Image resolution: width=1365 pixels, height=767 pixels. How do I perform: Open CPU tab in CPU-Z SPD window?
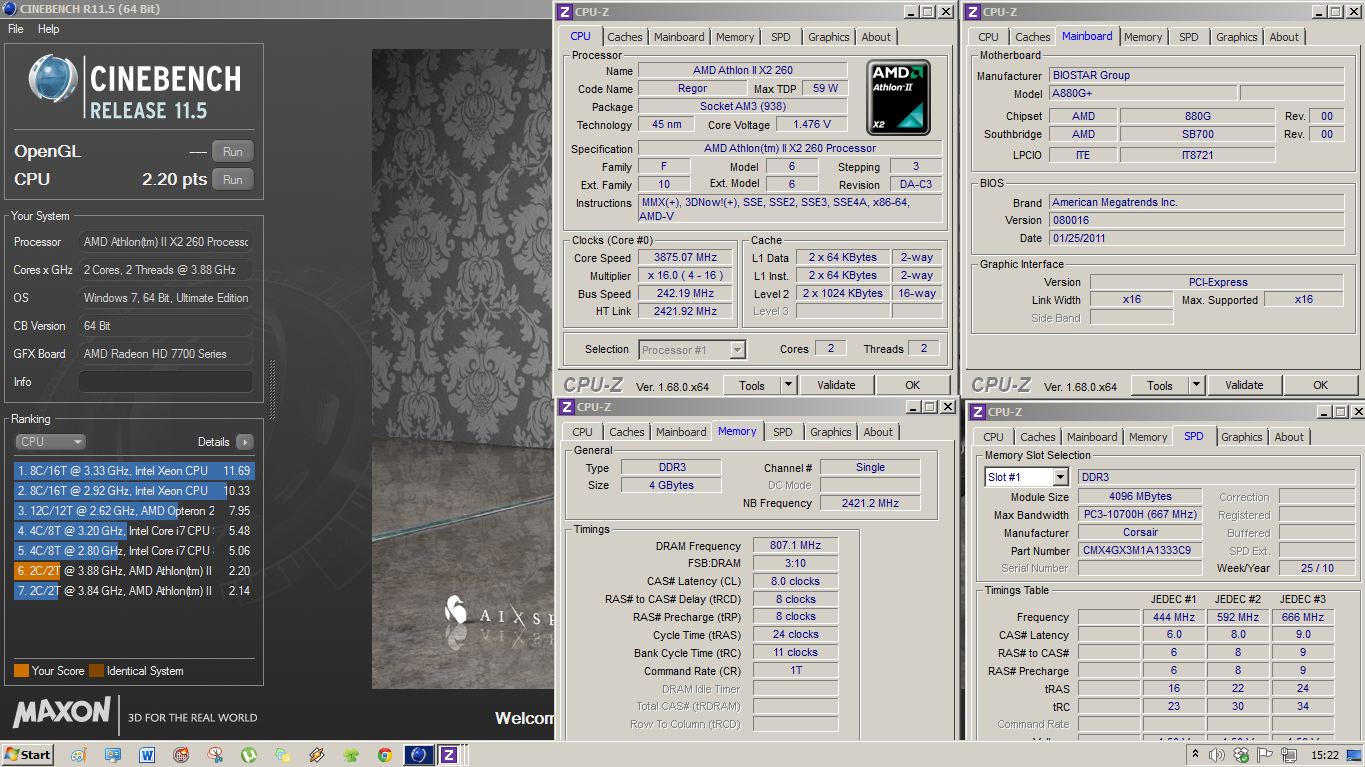pos(993,437)
